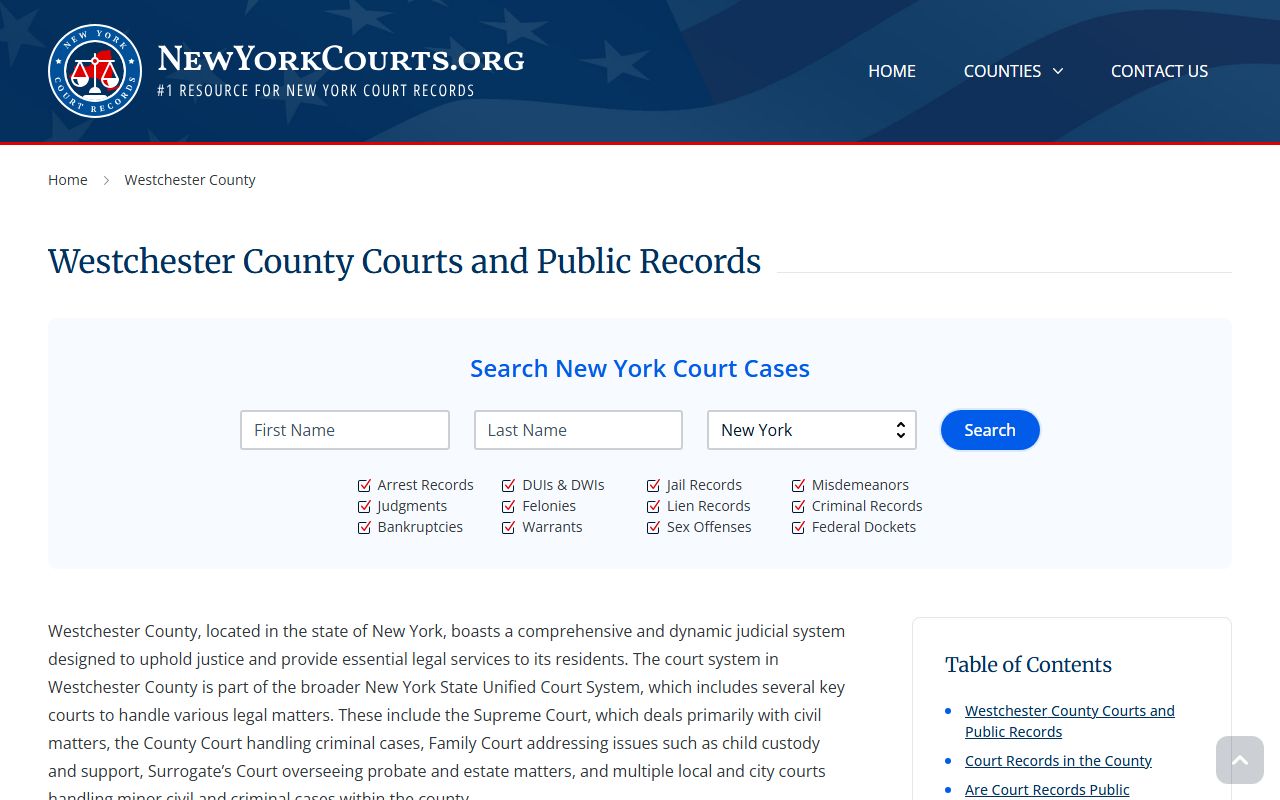The height and width of the screenshot is (800, 1280).
Task: Open Westchester County Courts and Public Records link
Action: point(1070,721)
